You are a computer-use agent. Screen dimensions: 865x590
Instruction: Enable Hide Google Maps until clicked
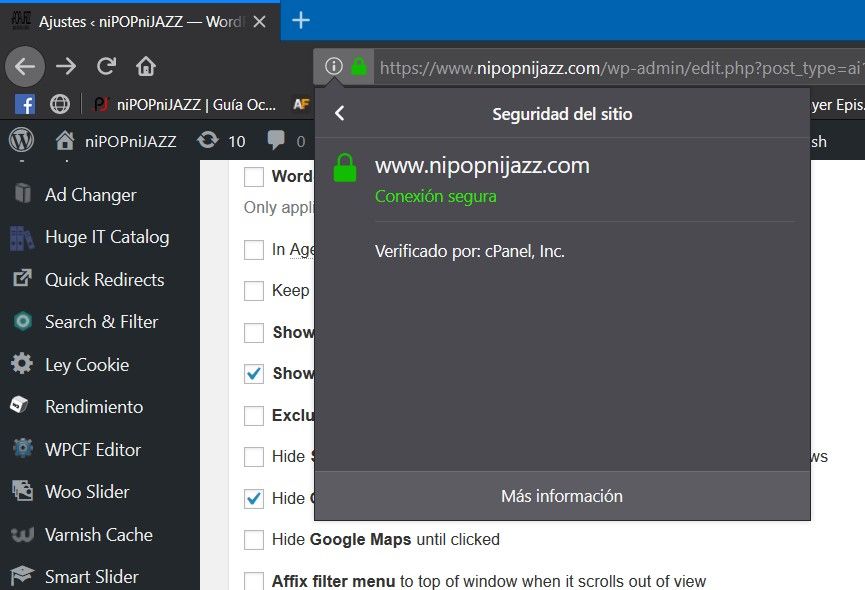point(254,540)
